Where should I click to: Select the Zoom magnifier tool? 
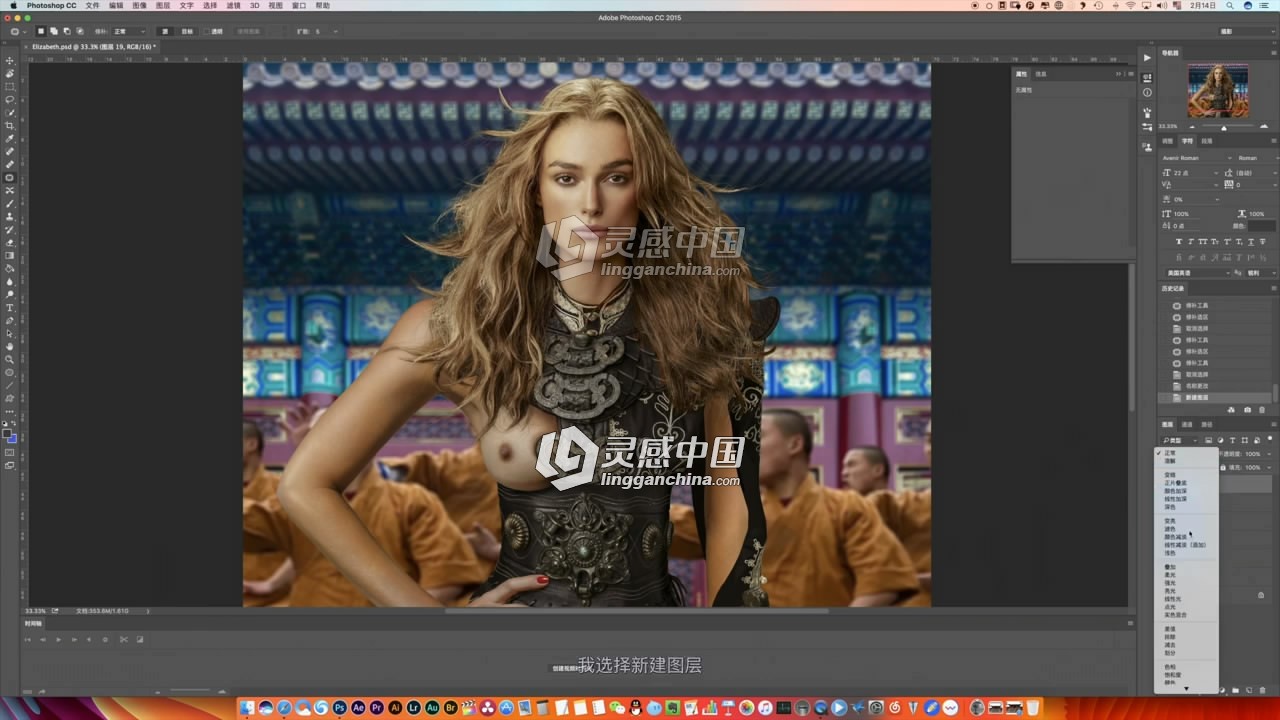10,360
